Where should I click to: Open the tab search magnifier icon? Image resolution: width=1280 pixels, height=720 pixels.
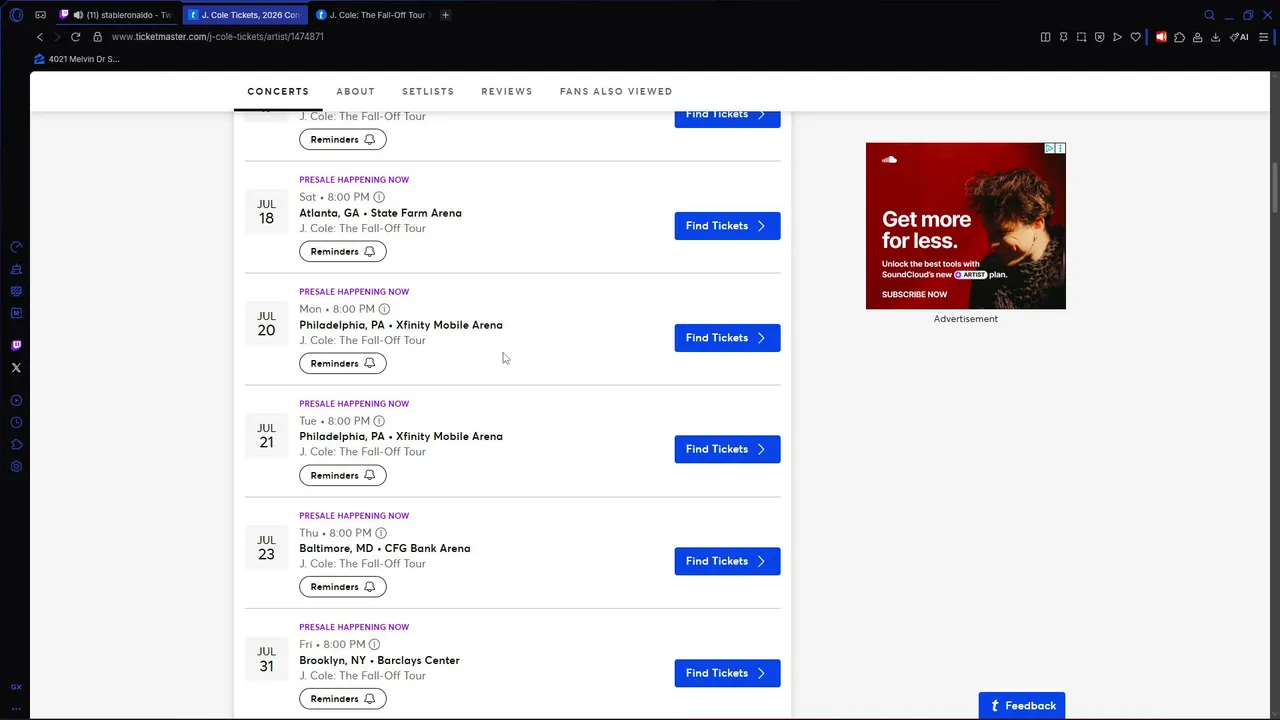pyautogui.click(x=1209, y=15)
